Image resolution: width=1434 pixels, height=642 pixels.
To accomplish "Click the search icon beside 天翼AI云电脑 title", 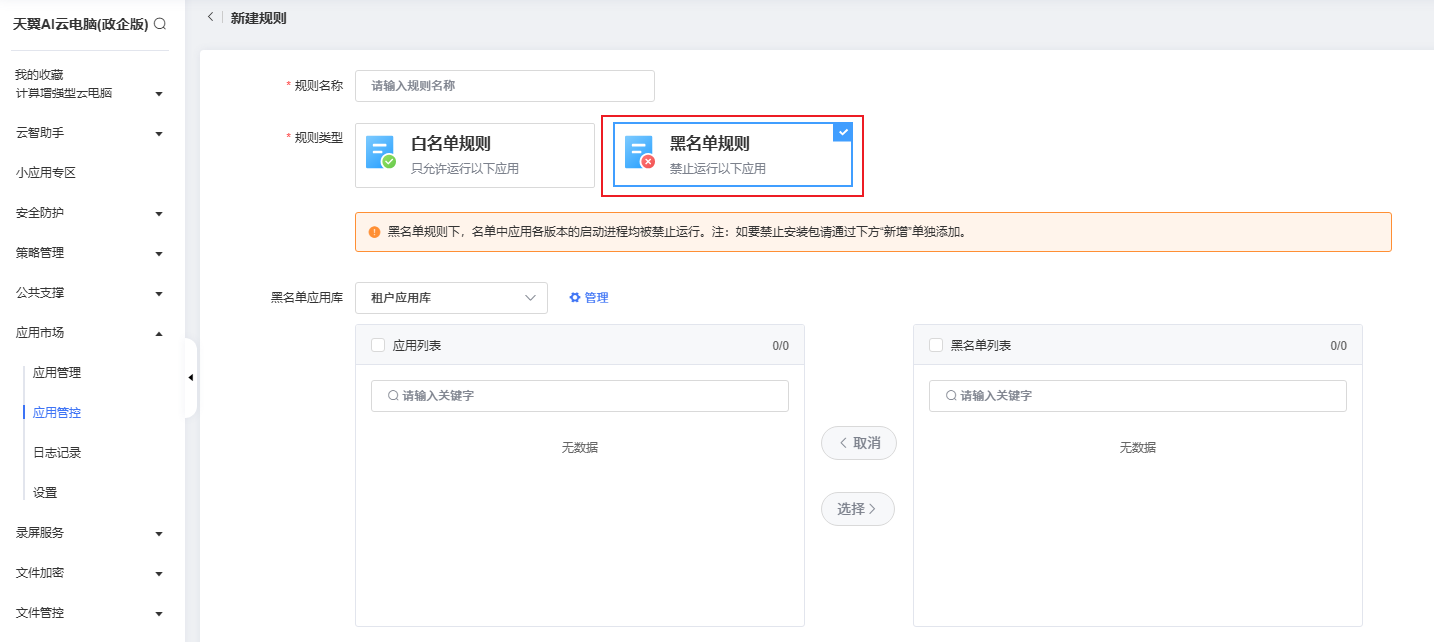I will (x=160, y=23).
